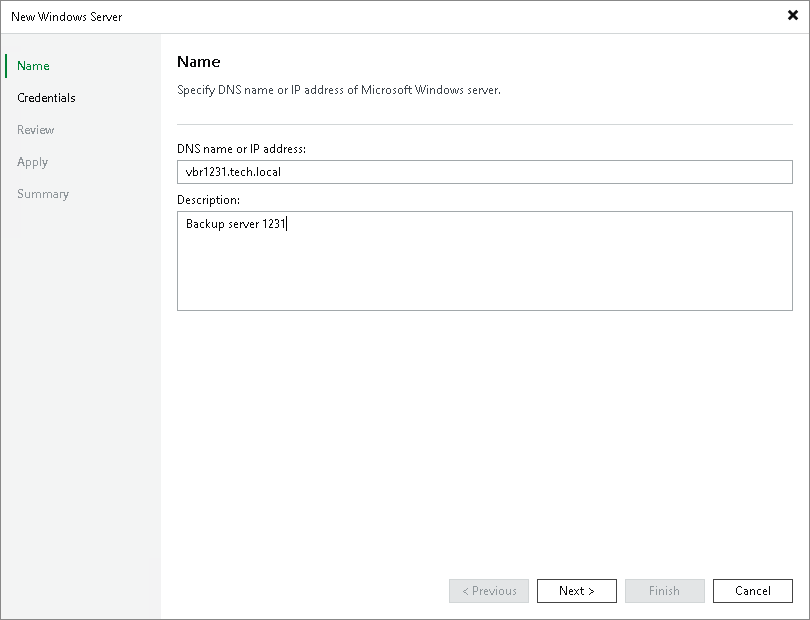810x620 pixels.
Task: Click the 'Specify DNS name or IP address' instruction text
Action: coord(339,90)
